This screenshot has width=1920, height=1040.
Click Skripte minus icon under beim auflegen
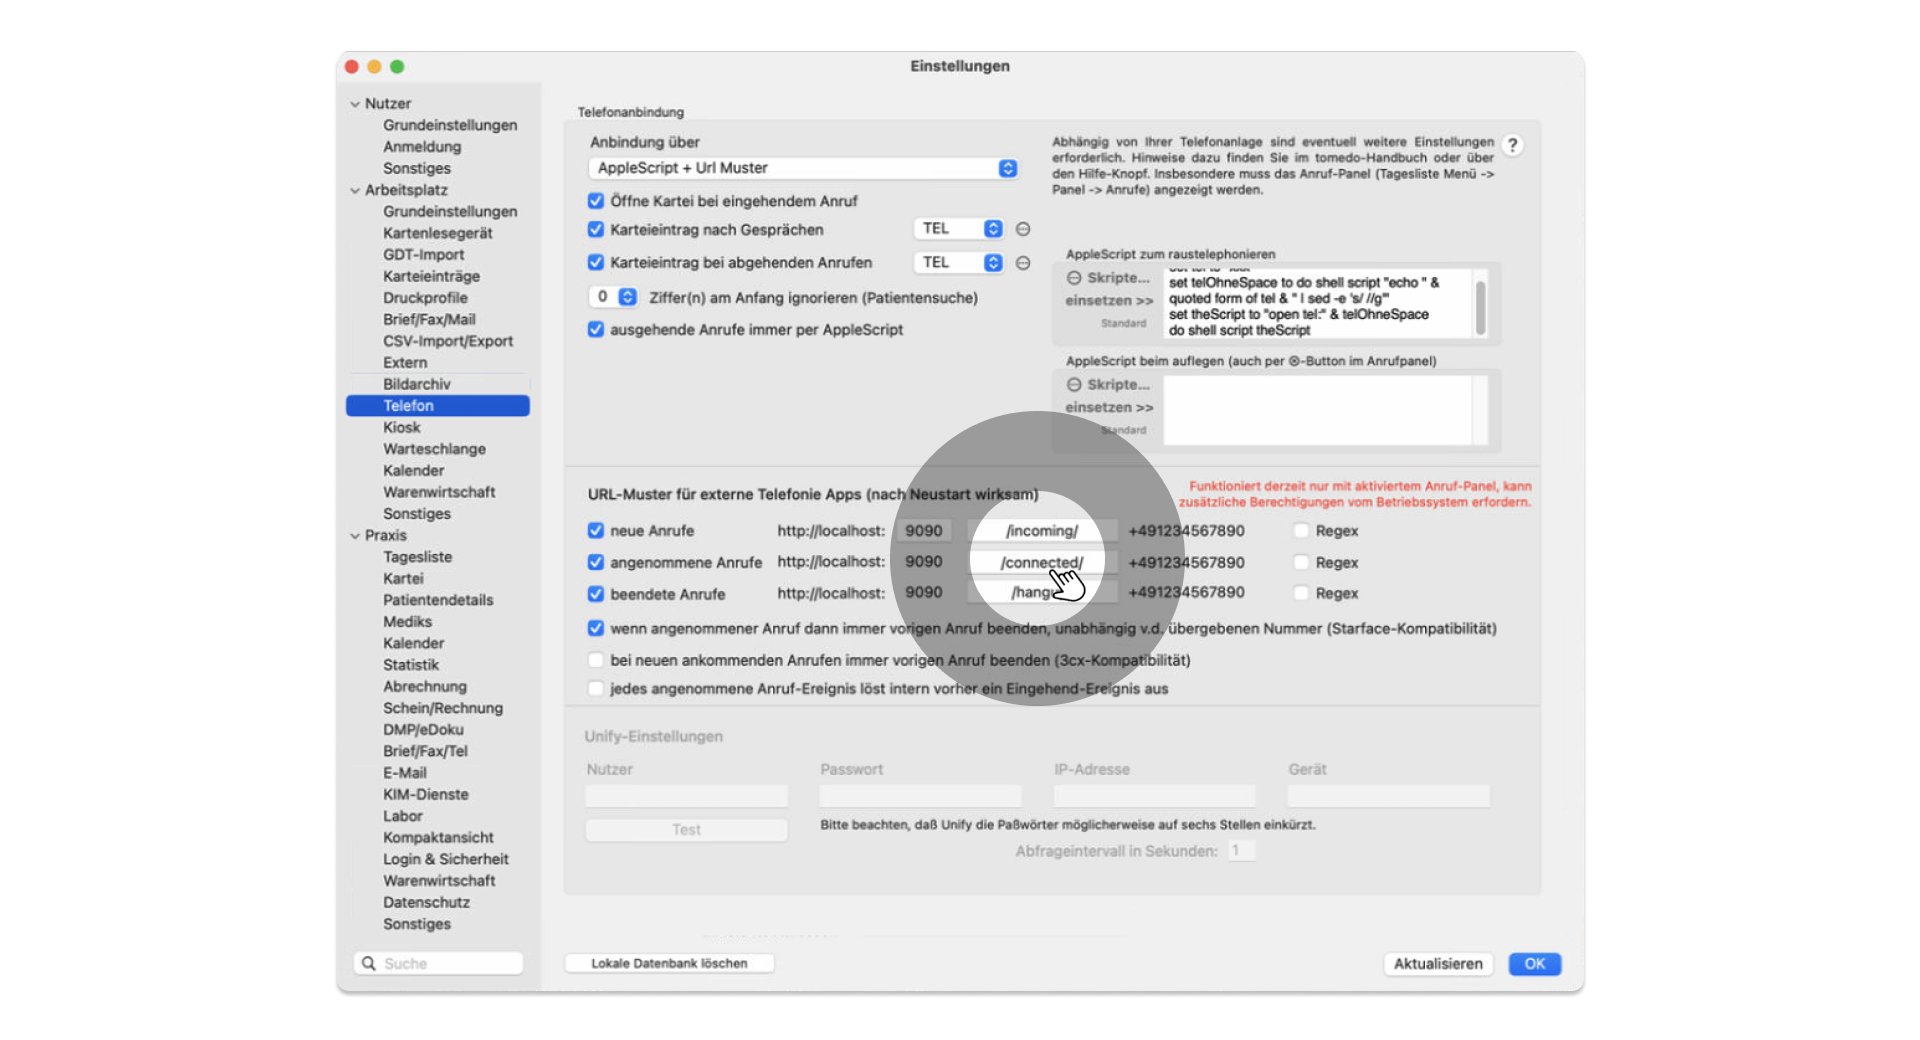coord(1074,385)
